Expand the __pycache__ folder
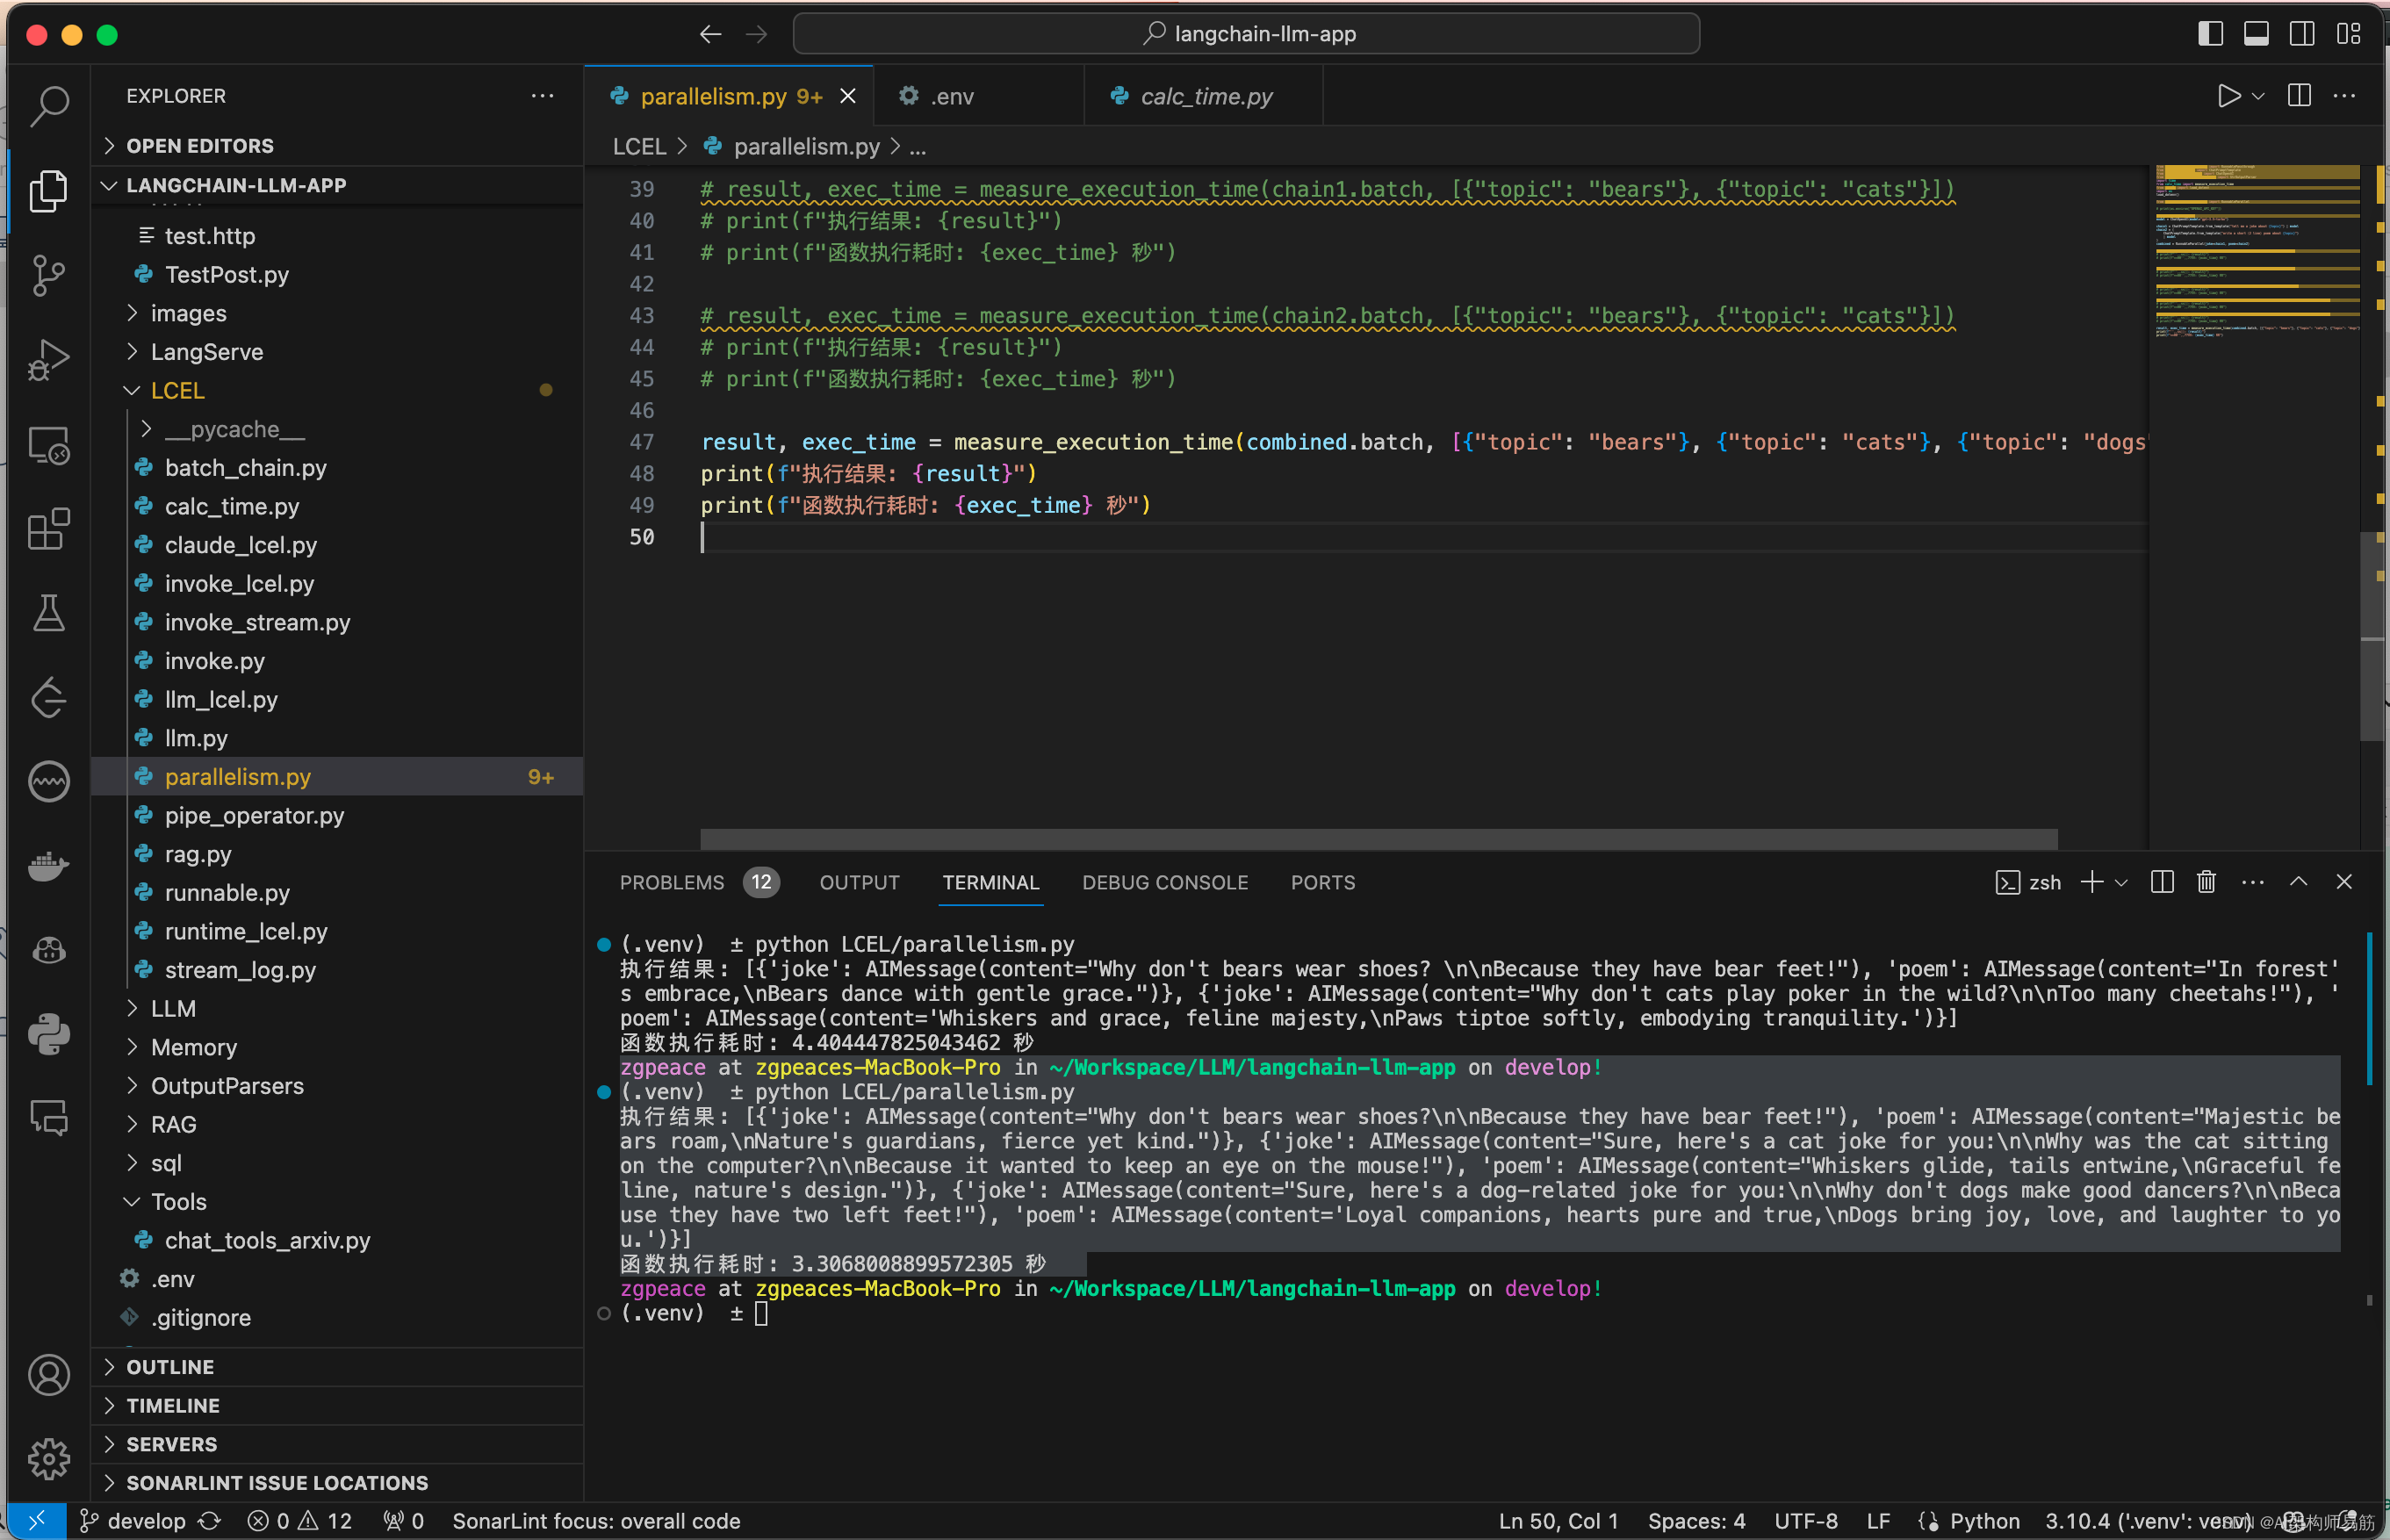The image size is (2390, 1540). (337, 429)
